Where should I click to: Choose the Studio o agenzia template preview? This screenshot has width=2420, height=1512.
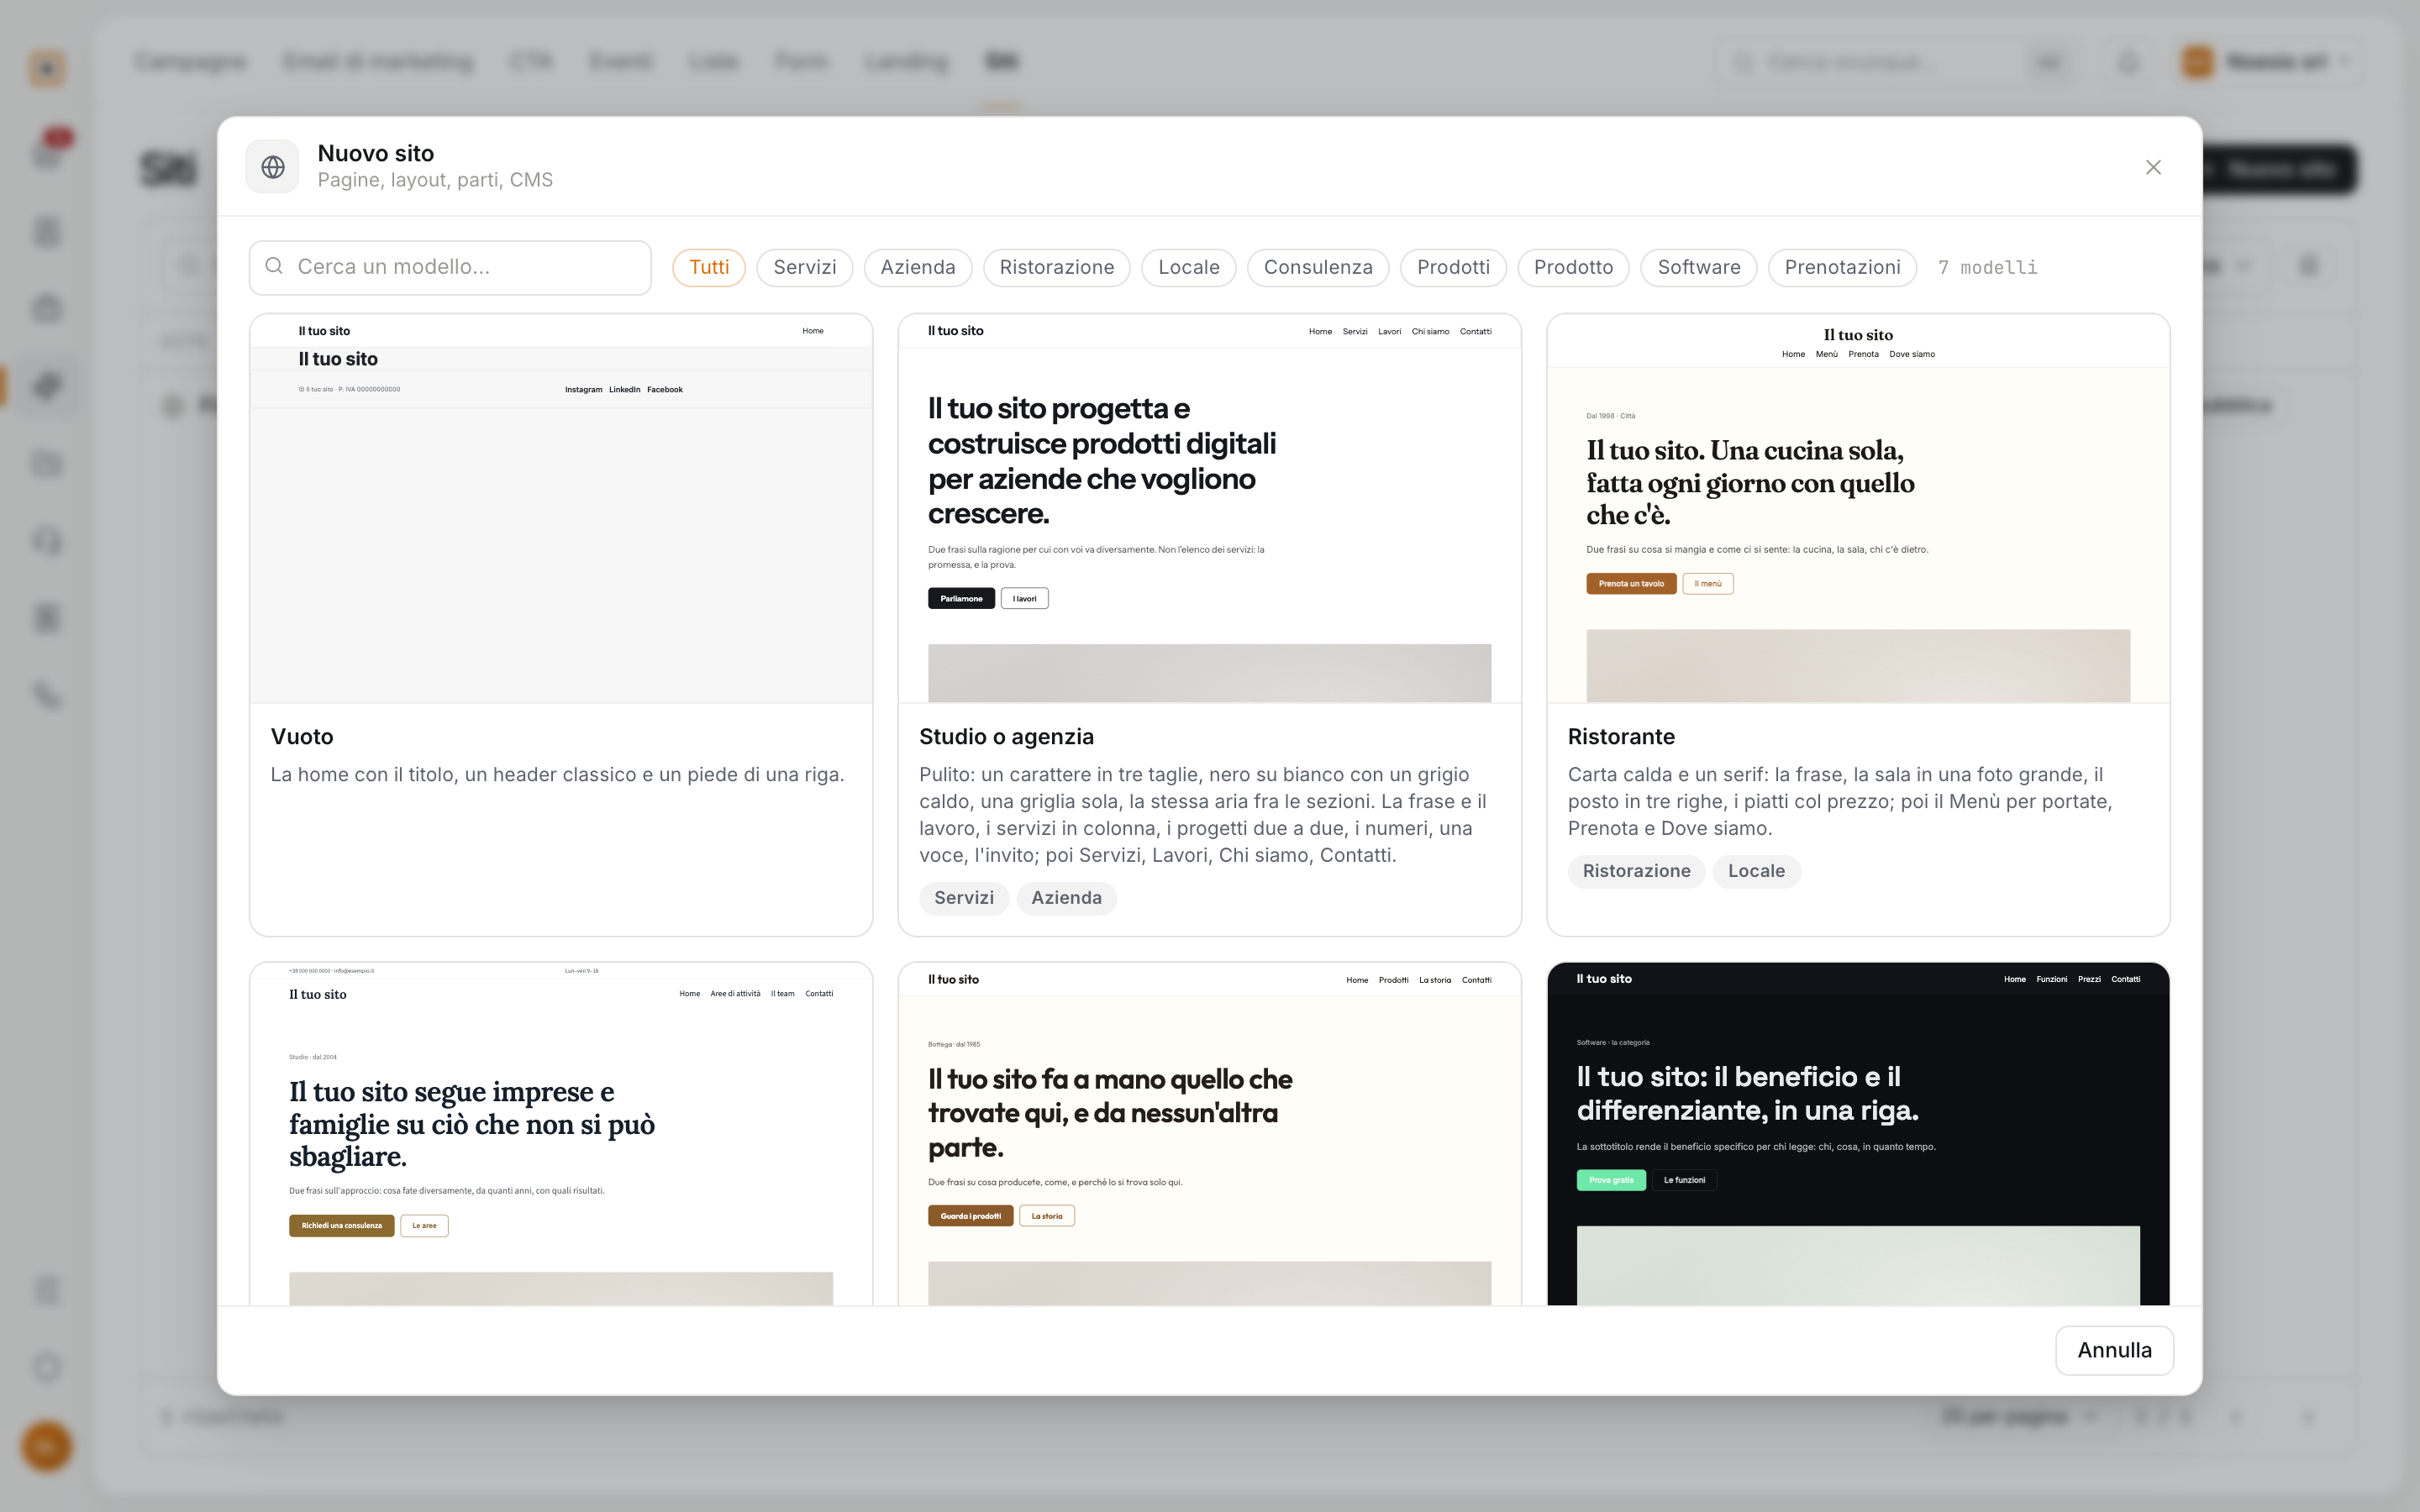click(1209, 508)
